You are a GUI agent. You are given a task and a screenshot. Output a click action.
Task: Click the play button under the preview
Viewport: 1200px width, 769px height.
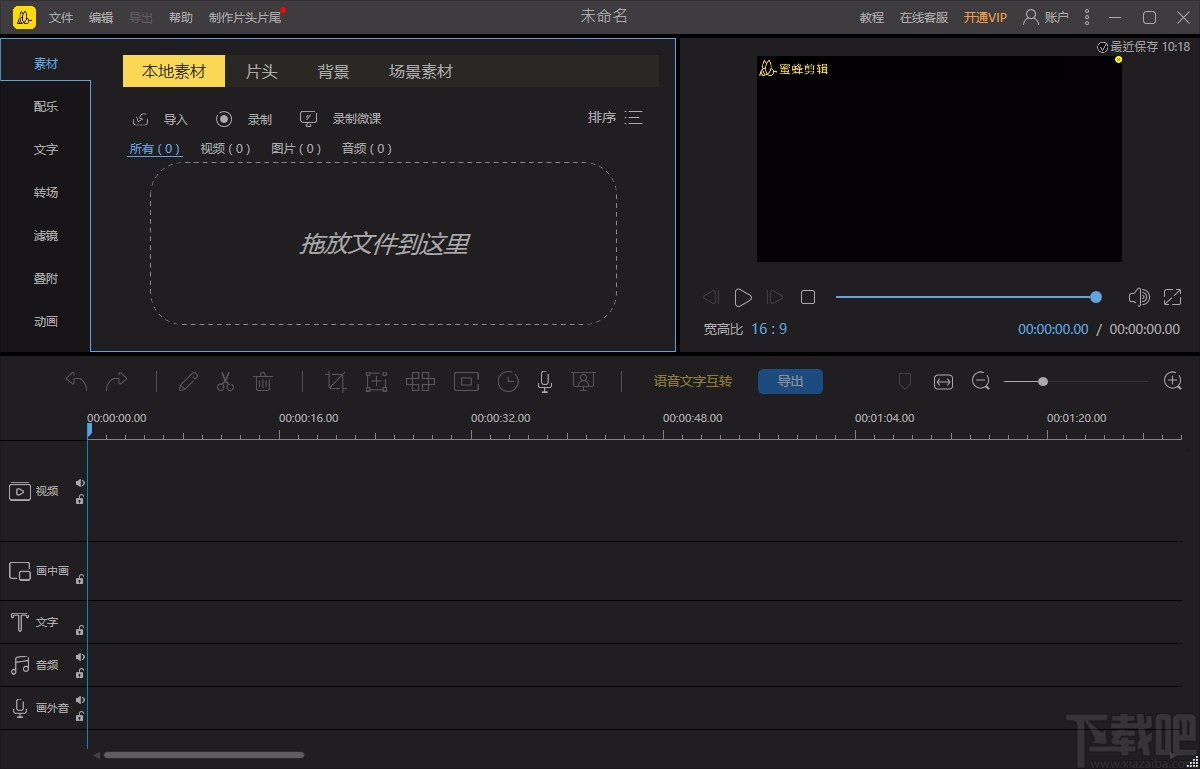pyautogui.click(x=743, y=296)
